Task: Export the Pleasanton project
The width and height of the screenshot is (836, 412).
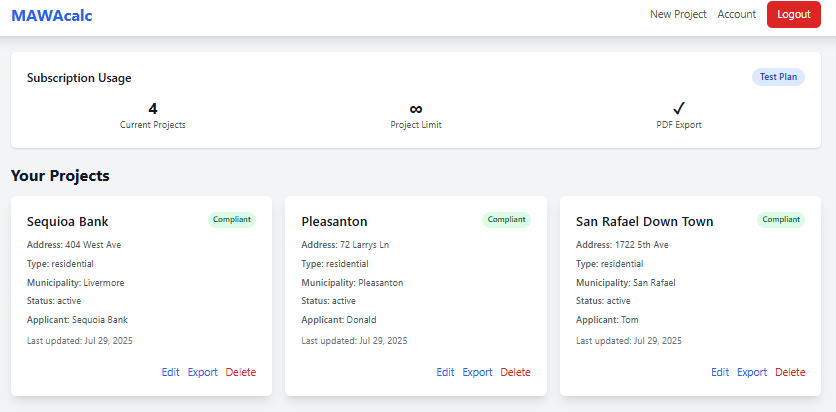Action: point(477,372)
